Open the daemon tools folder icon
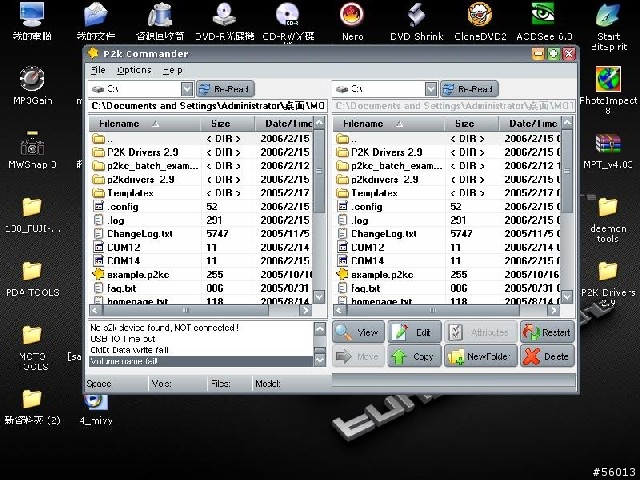The width and height of the screenshot is (640, 480). 608,207
